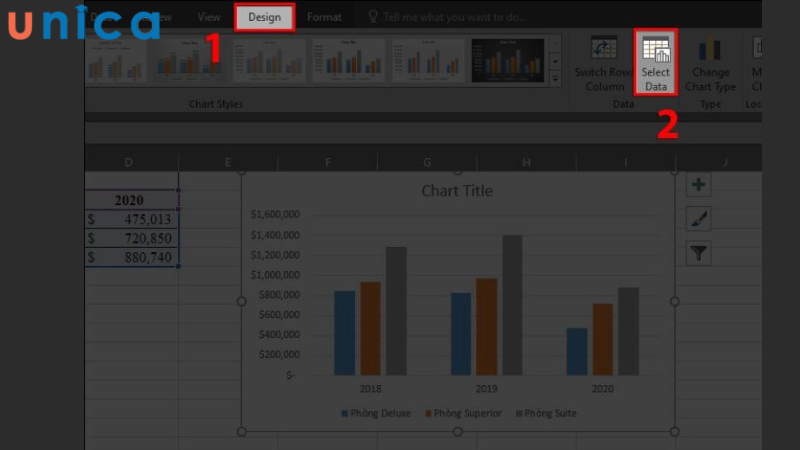This screenshot has width=800, height=450.
Task: Click the cell with value 880,740
Action: [x=132, y=257]
